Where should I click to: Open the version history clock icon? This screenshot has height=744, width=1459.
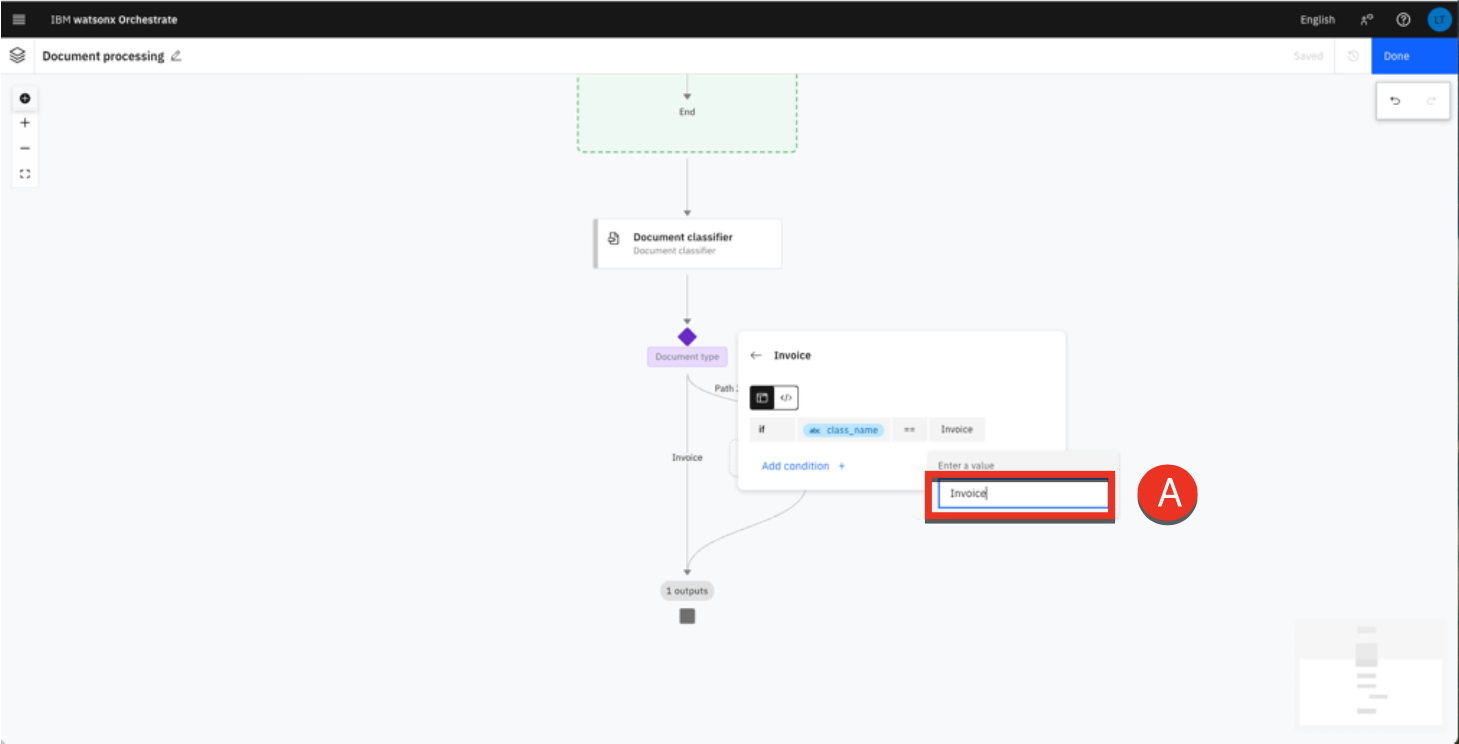coord(1353,56)
